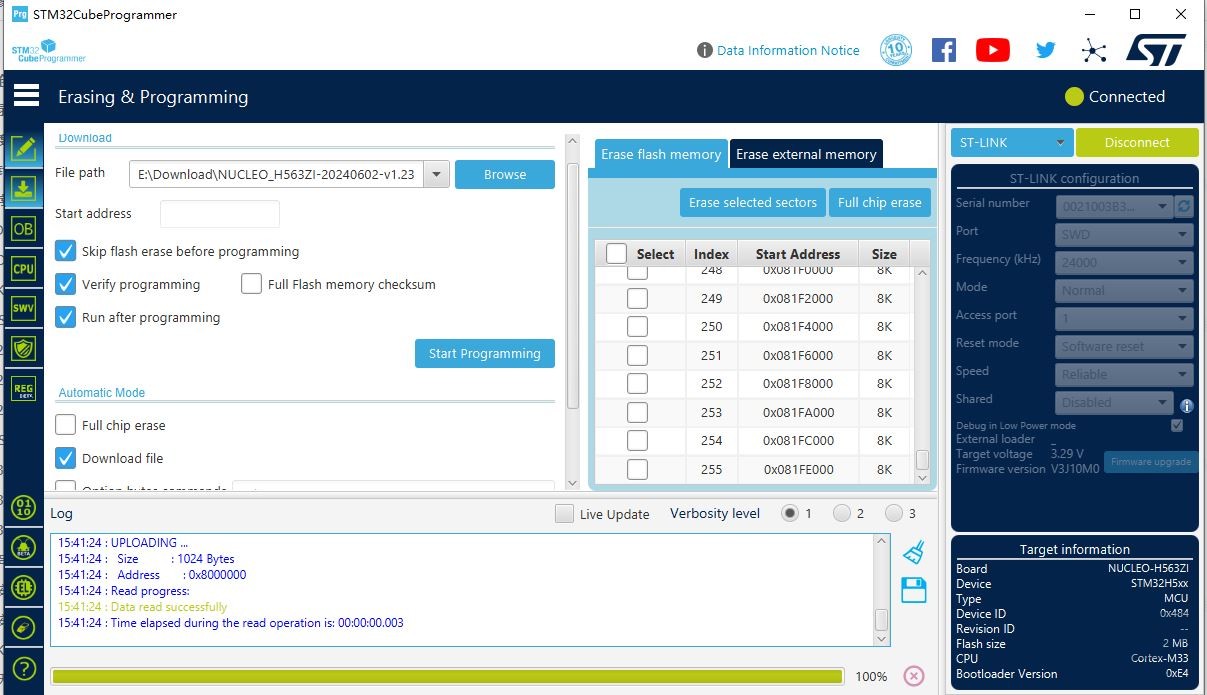This screenshot has height=695, width=1207.
Task: Expand the File path dropdown arrow
Action: [436, 174]
